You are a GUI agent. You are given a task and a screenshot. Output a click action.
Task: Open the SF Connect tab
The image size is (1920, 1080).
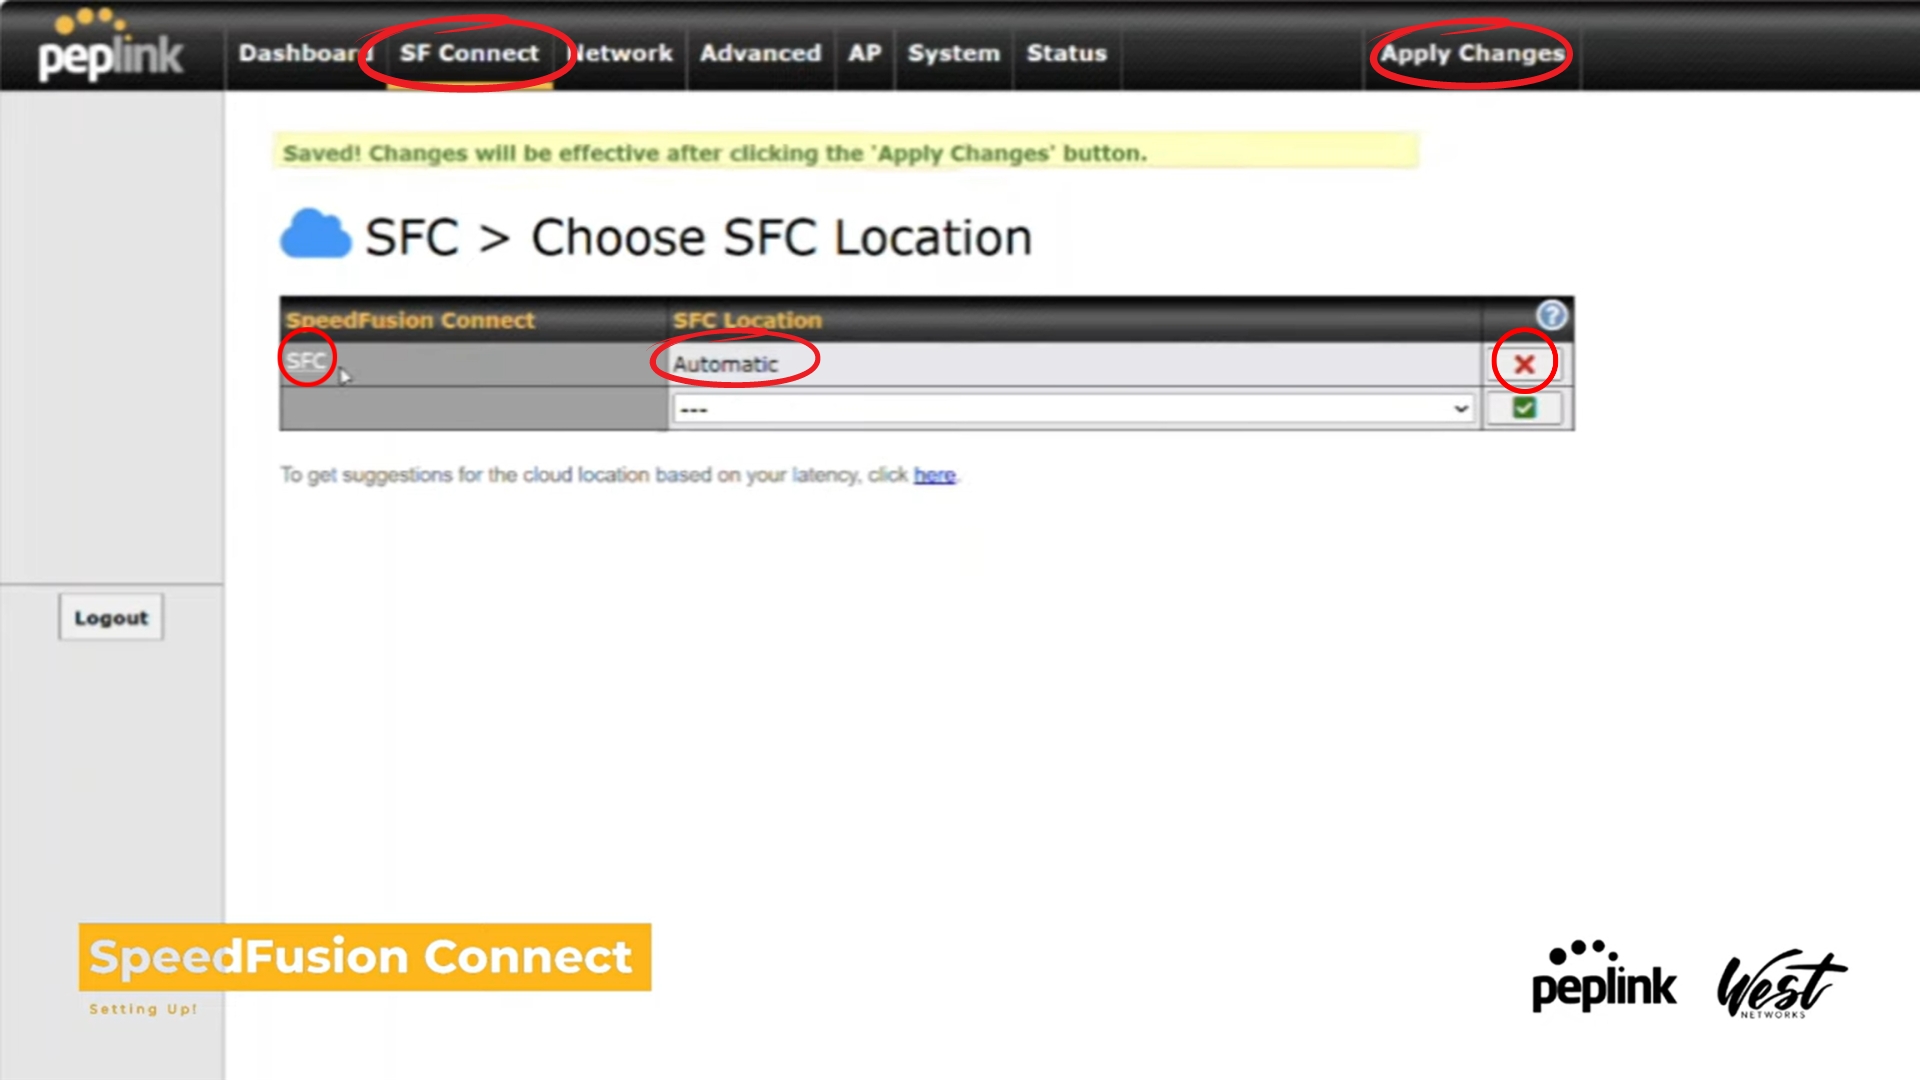(x=469, y=53)
